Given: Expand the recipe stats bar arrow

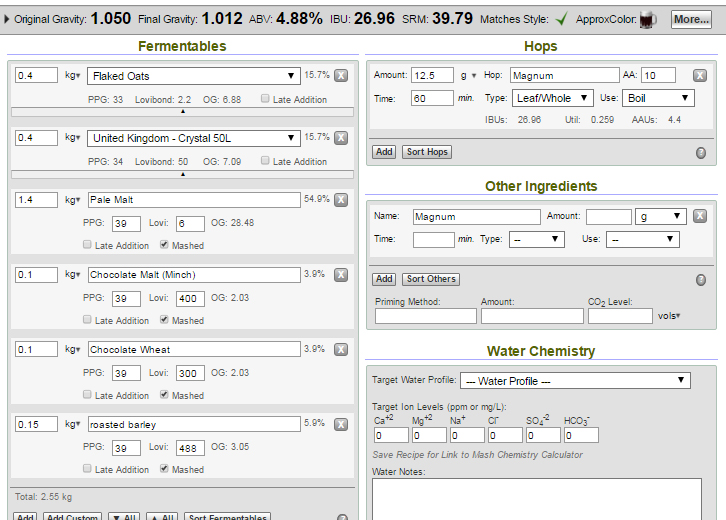Looking at the screenshot, I should (x=7, y=19).
